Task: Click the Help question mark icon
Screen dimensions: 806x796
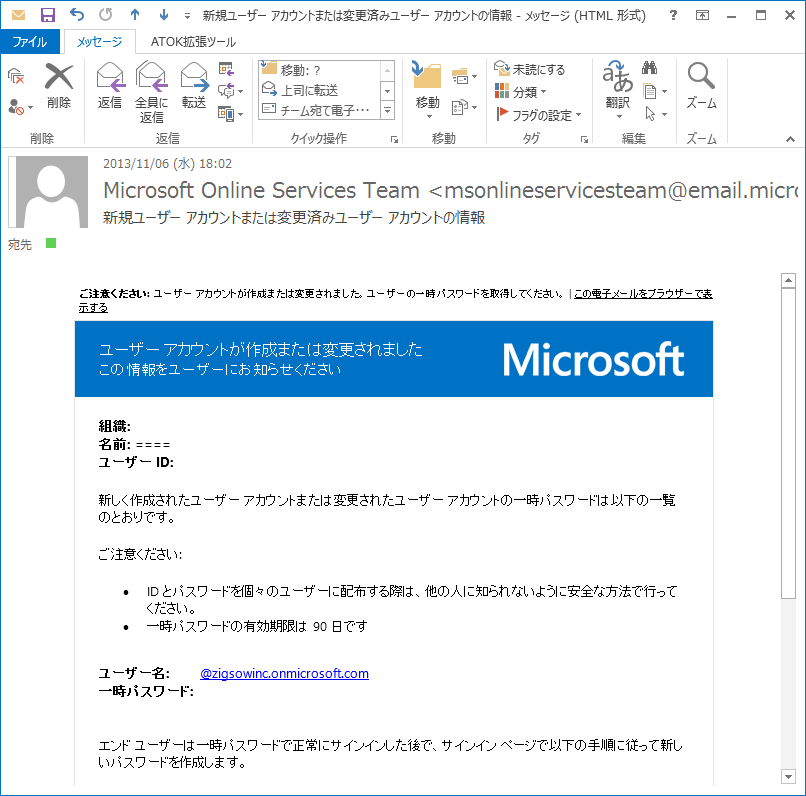Action: pyautogui.click(x=673, y=15)
